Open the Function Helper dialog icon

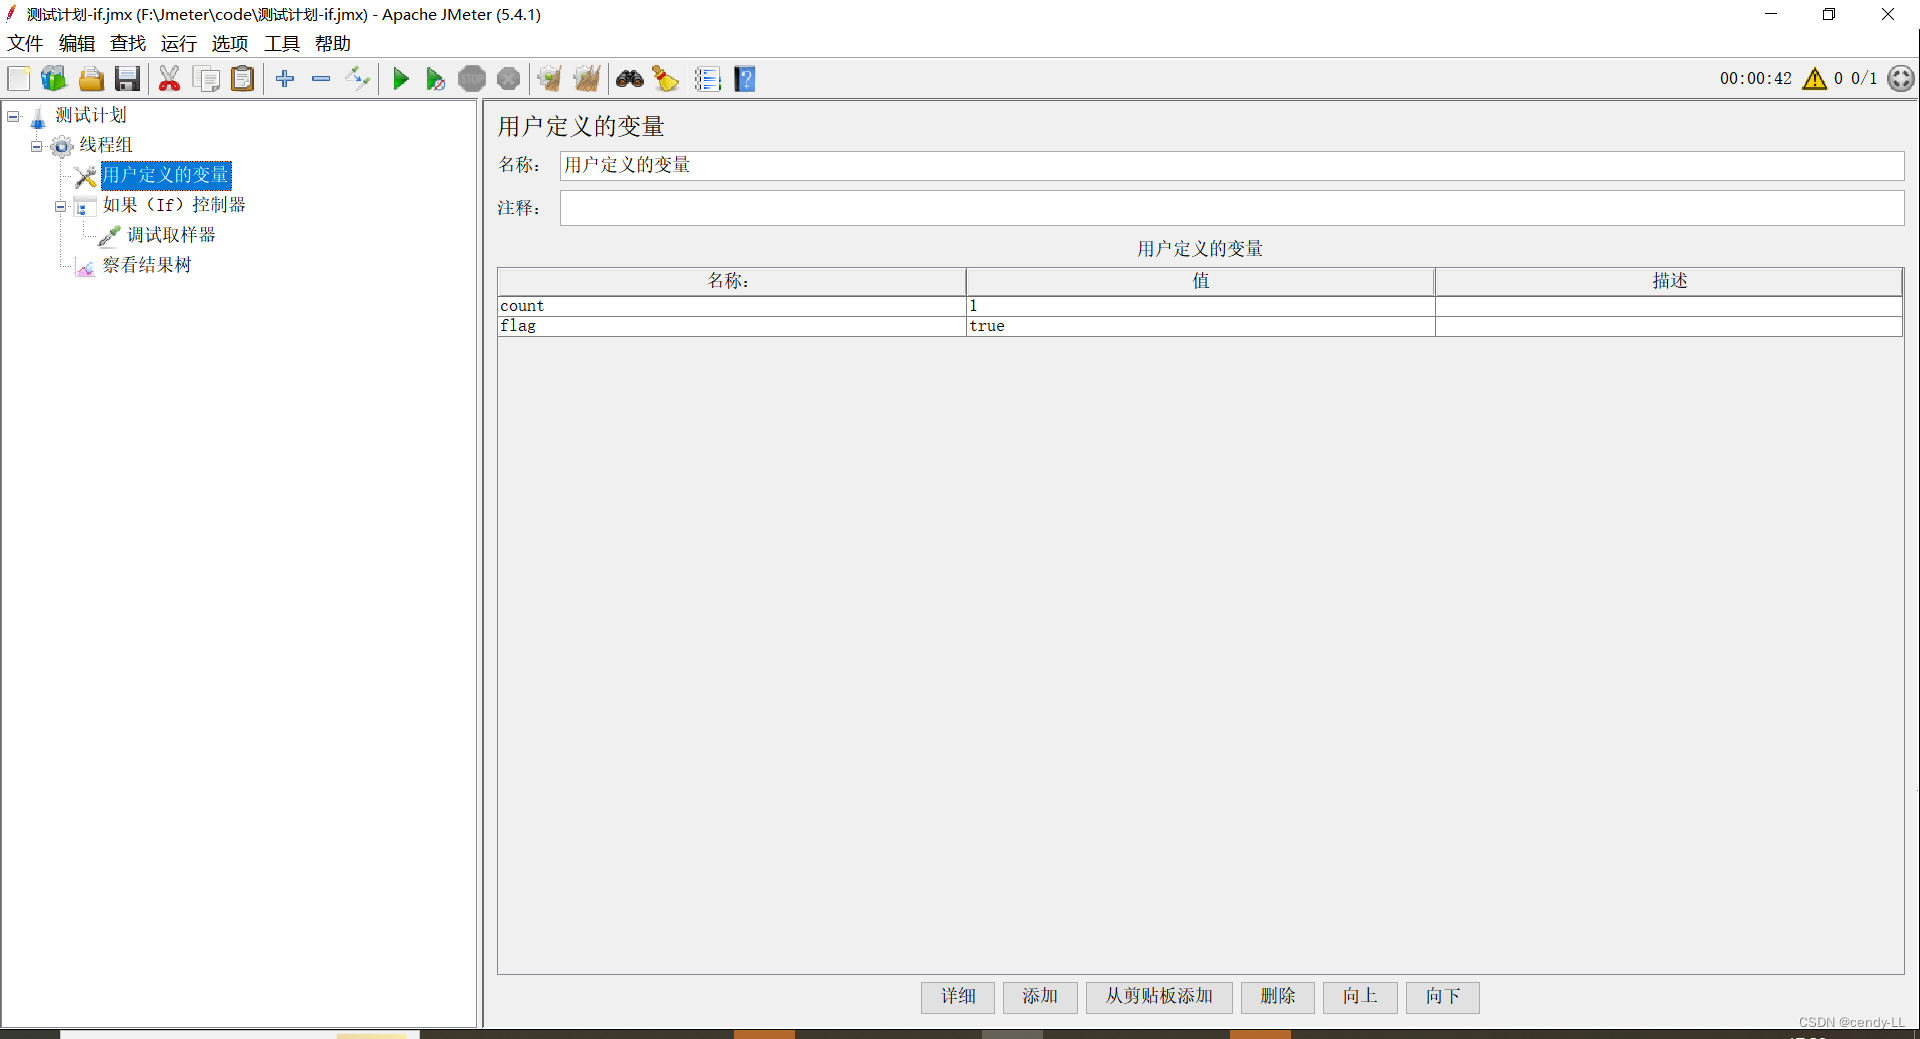tap(707, 79)
